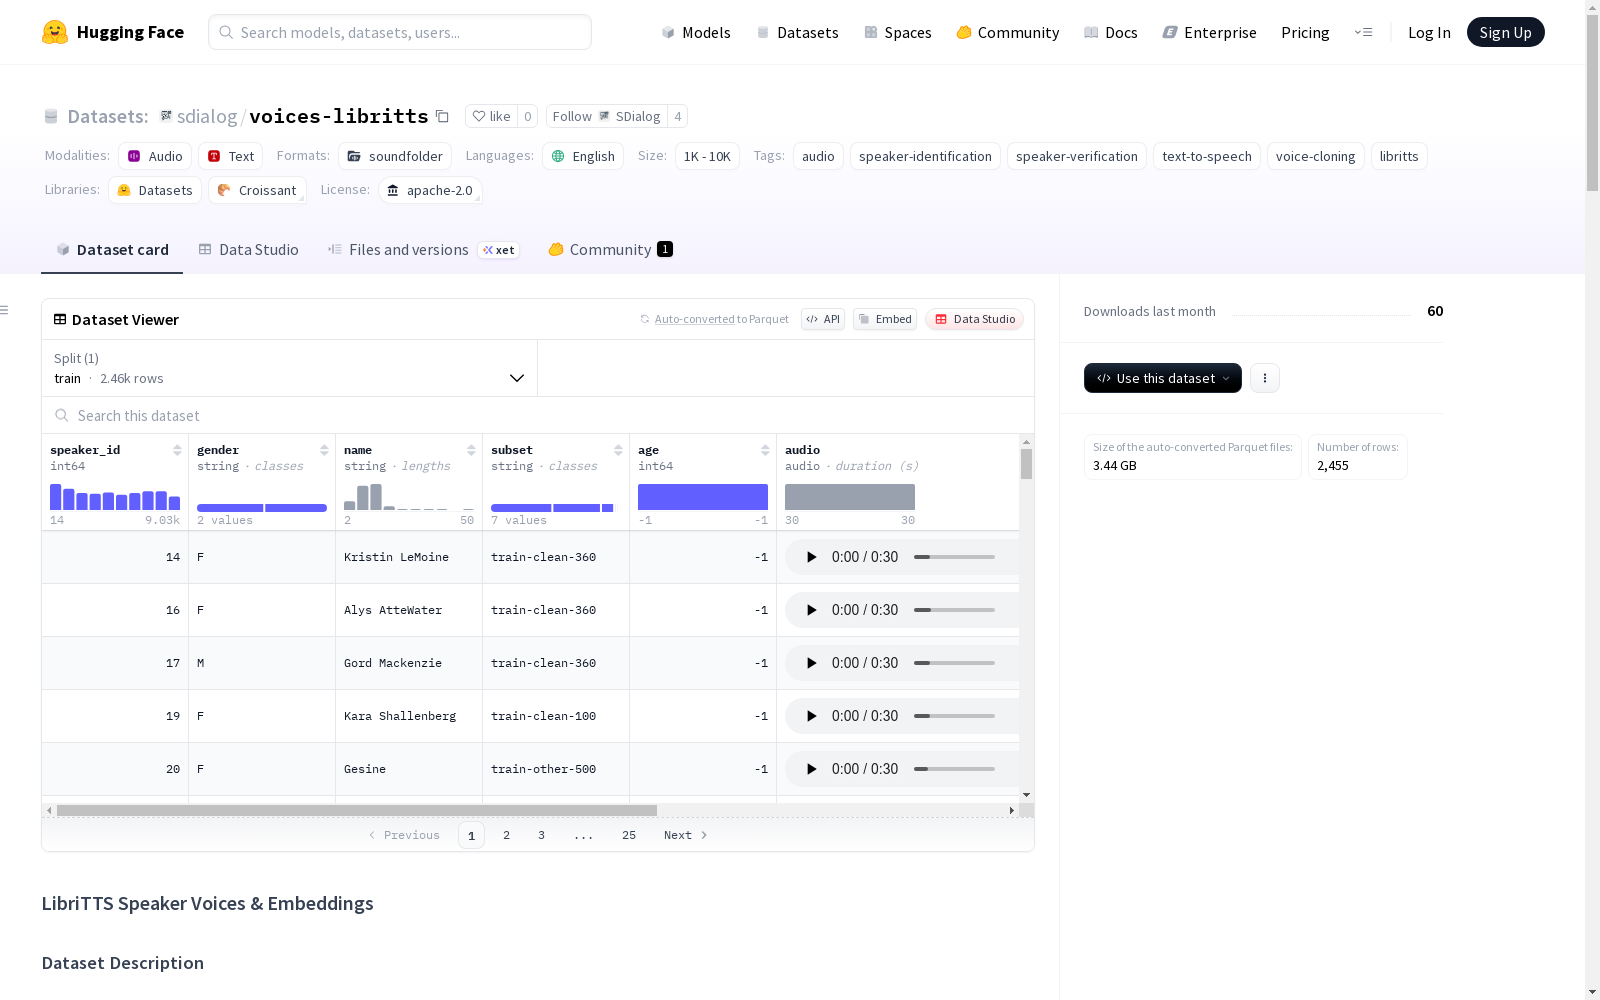
Task: Open Enterprise in top navigation
Action: [1209, 32]
